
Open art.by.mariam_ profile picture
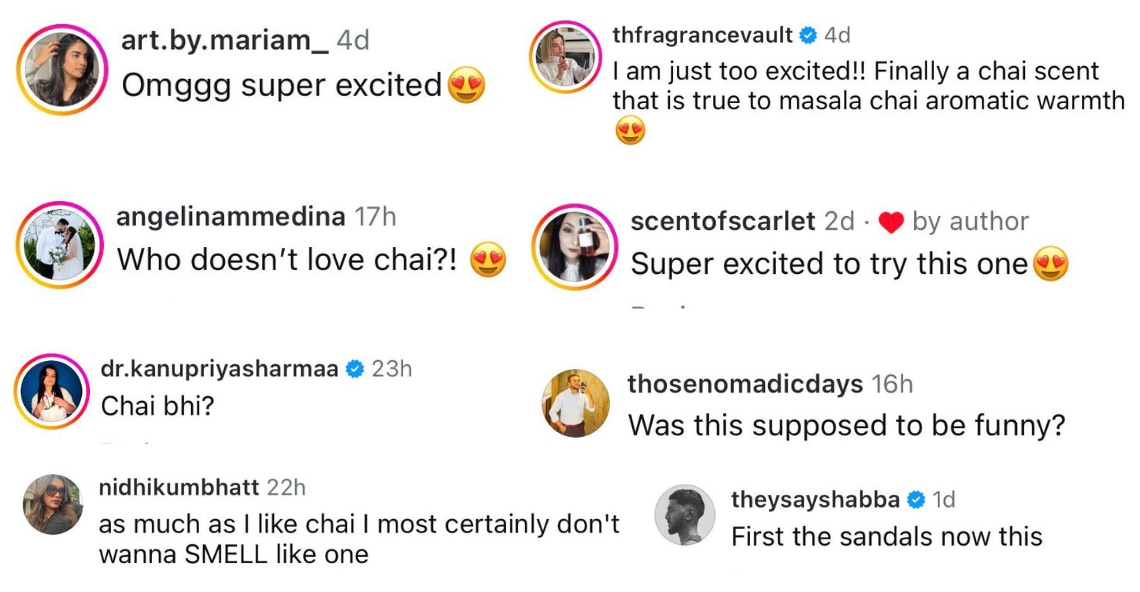[60, 69]
